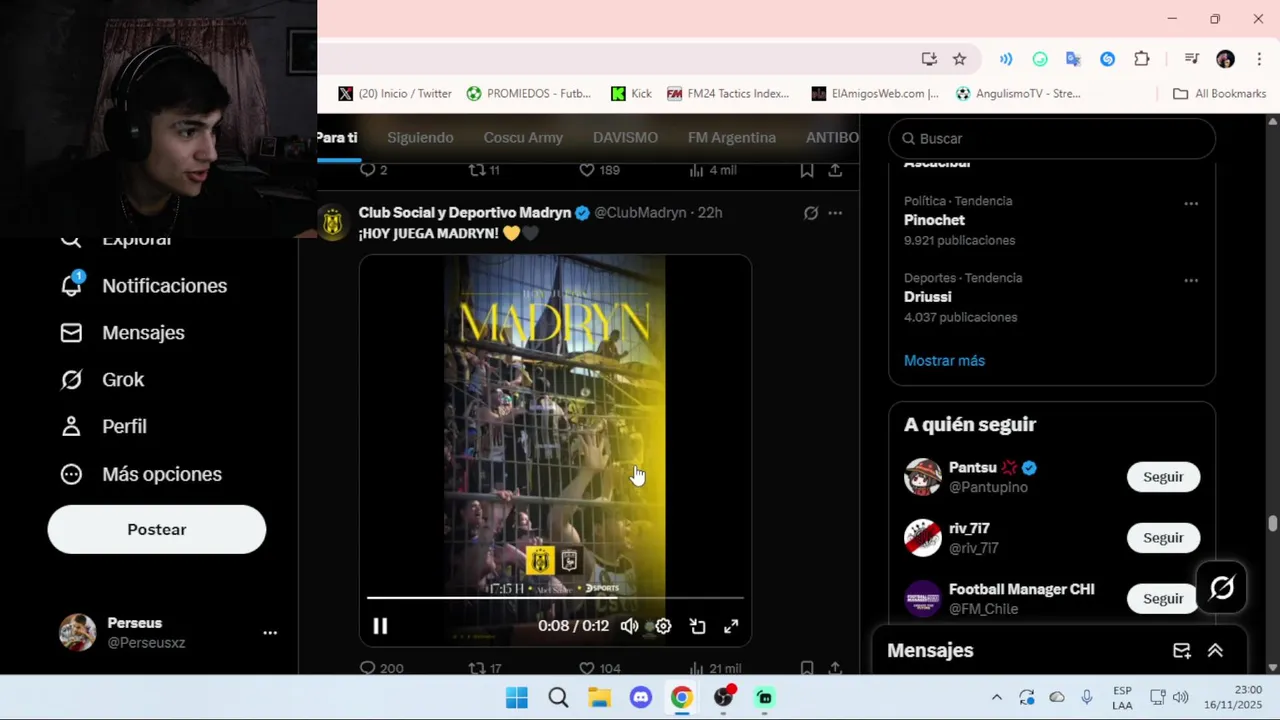1280x720 pixels.
Task: Open Chrome Extensions puzzle menu
Action: [x=1142, y=59]
